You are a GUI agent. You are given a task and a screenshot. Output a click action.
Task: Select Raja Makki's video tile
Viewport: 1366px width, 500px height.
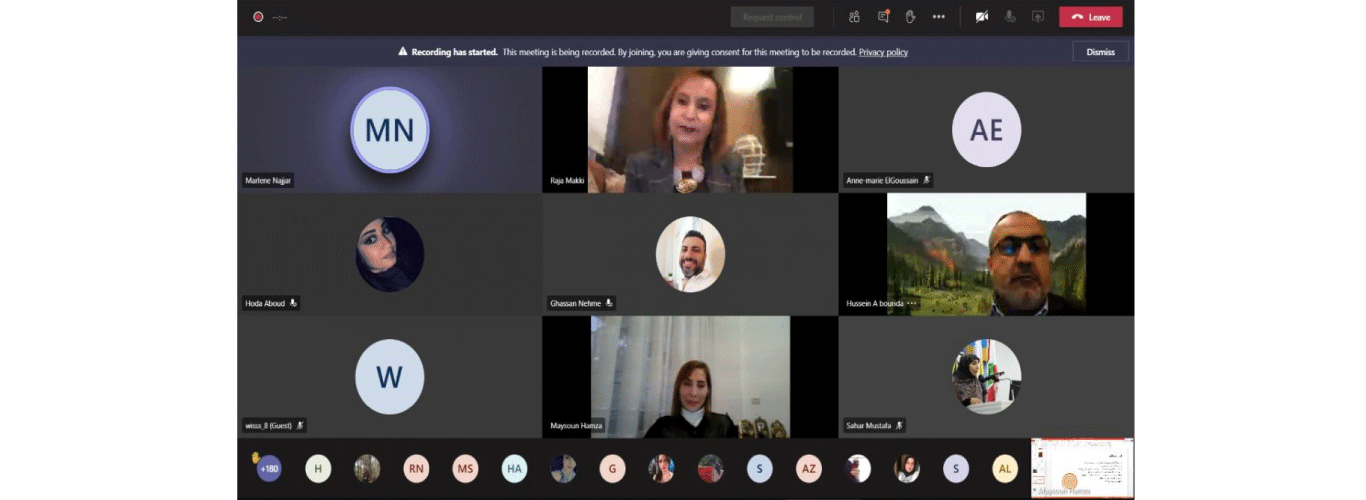coord(690,130)
